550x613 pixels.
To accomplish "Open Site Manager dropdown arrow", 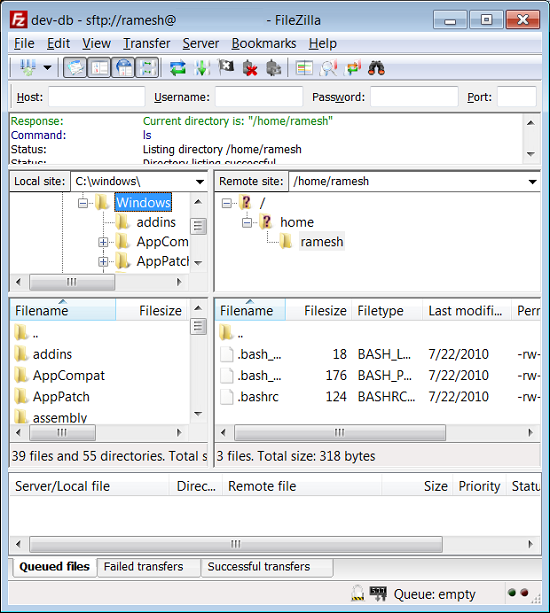I will pos(47,68).
